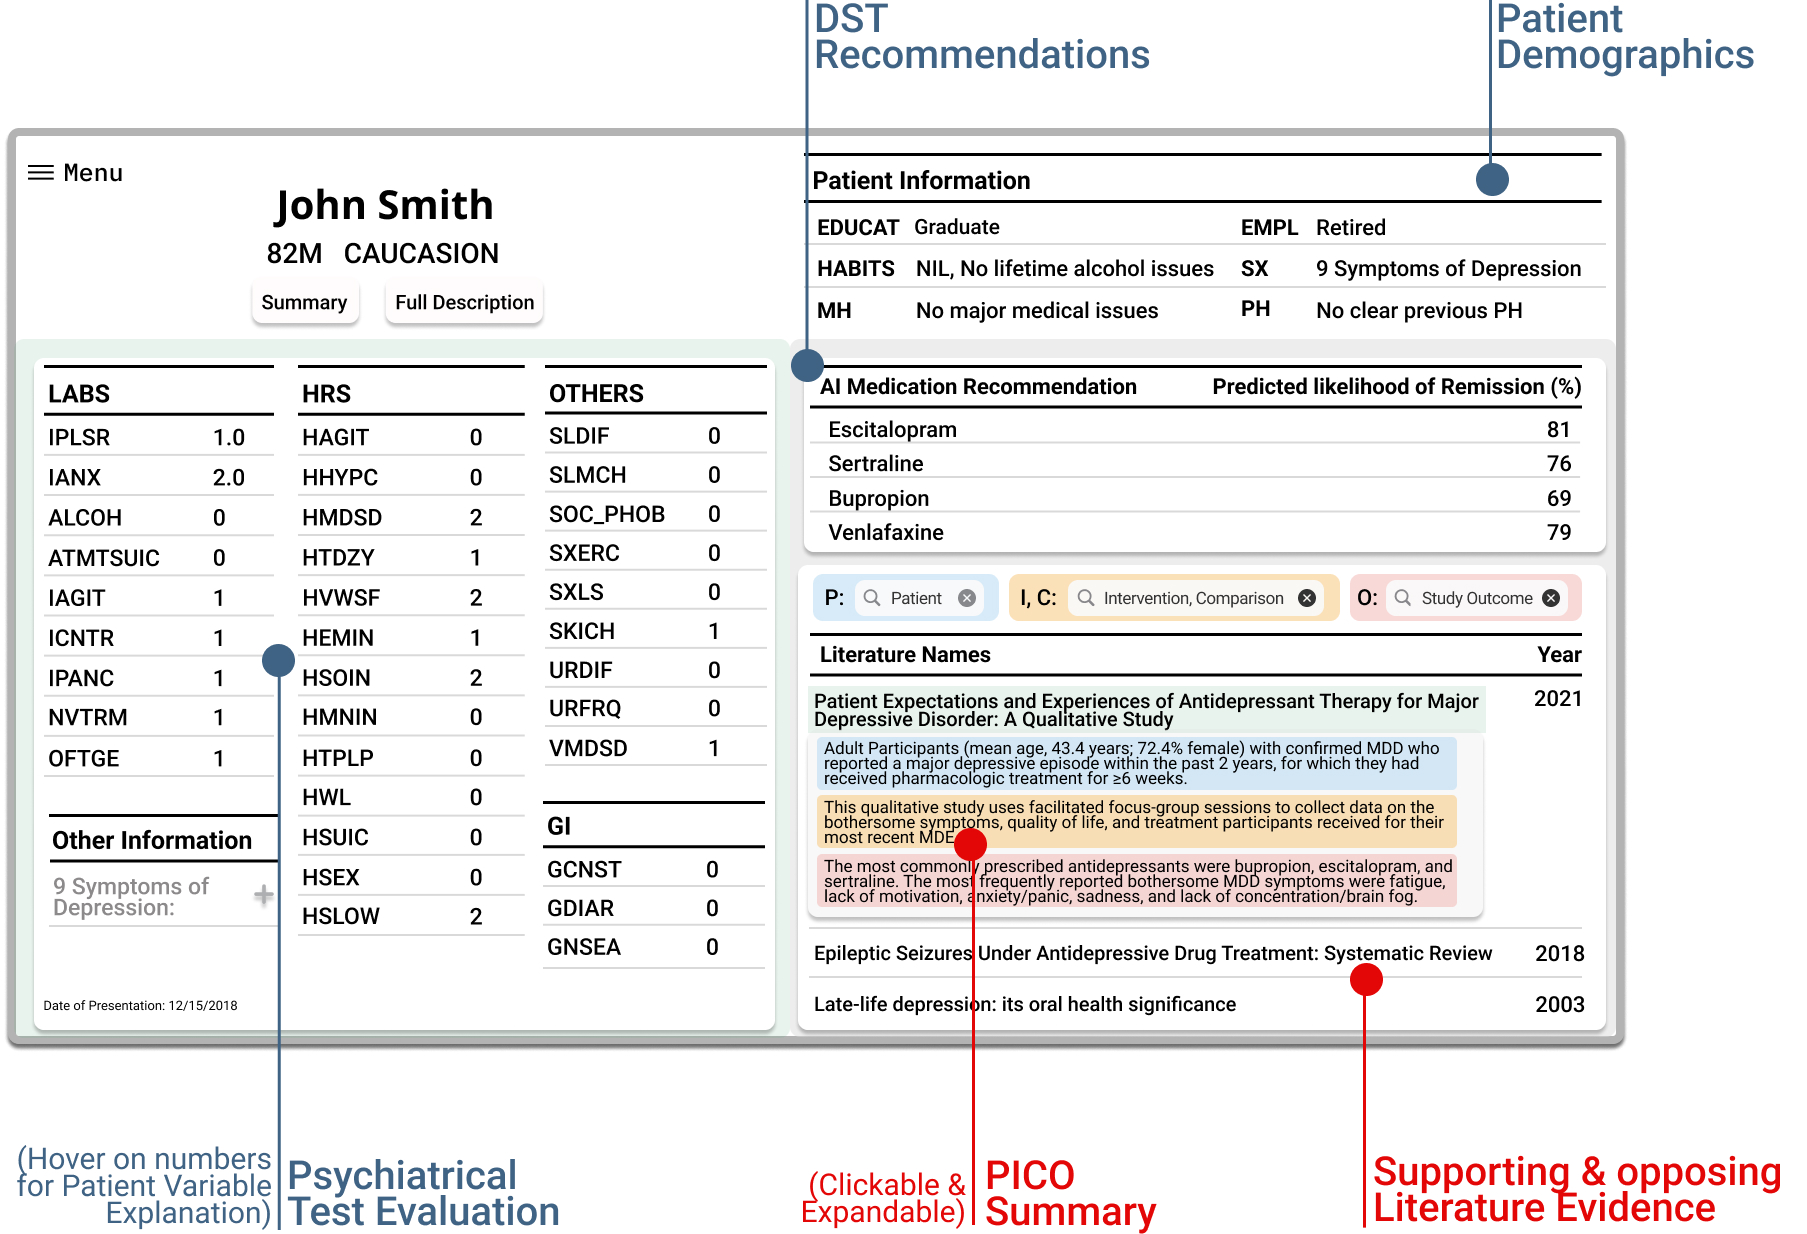
Task: Expand the Late-life depression literature entry
Action: click(1024, 1004)
